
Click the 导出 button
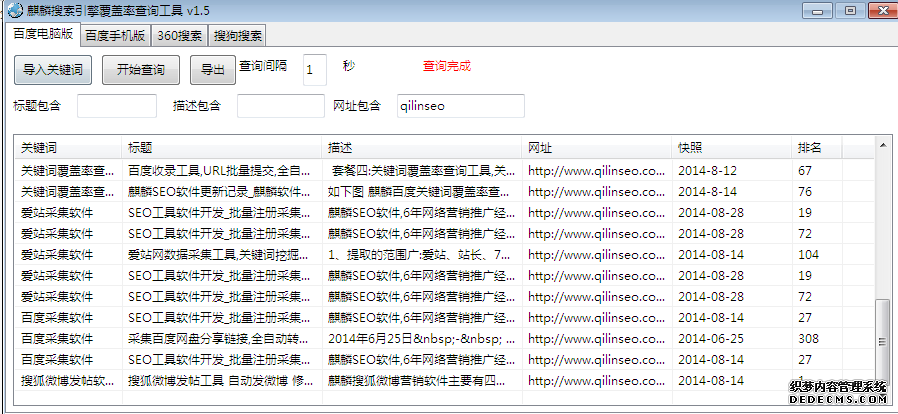(211, 70)
